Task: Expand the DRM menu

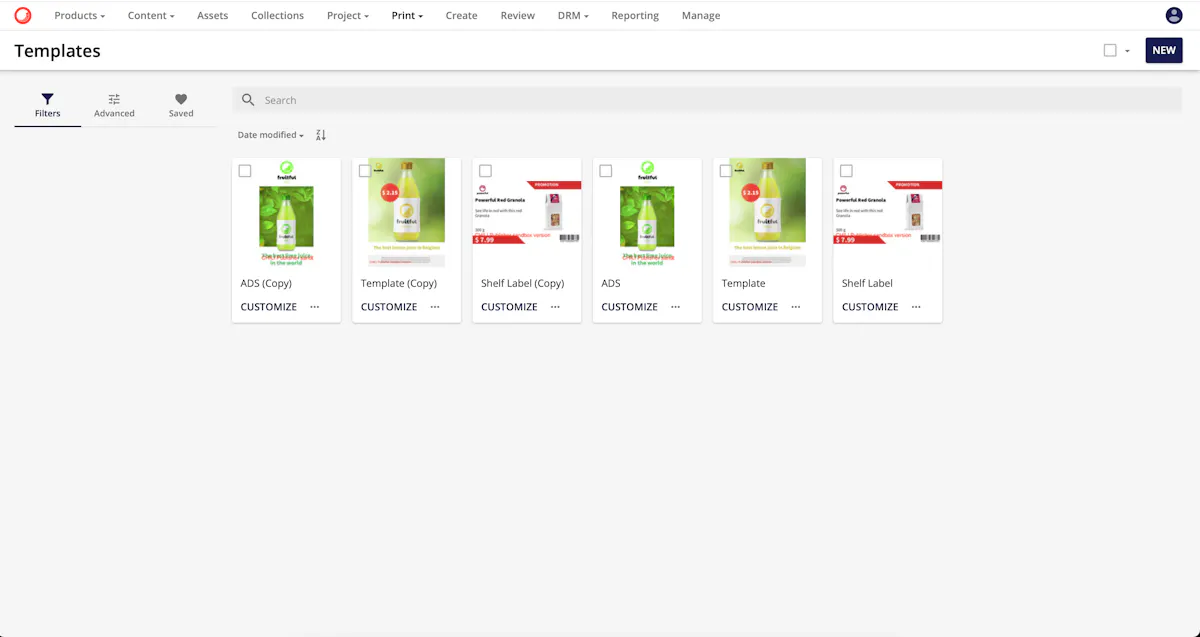Action: (x=573, y=16)
